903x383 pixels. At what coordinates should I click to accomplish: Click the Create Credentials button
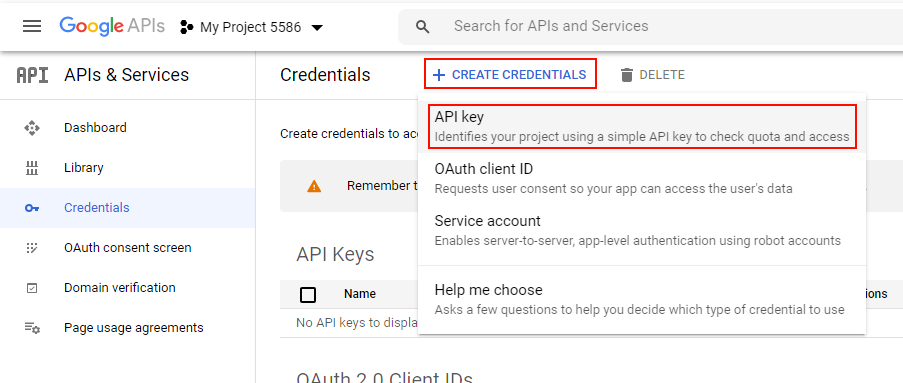[510, 74]
